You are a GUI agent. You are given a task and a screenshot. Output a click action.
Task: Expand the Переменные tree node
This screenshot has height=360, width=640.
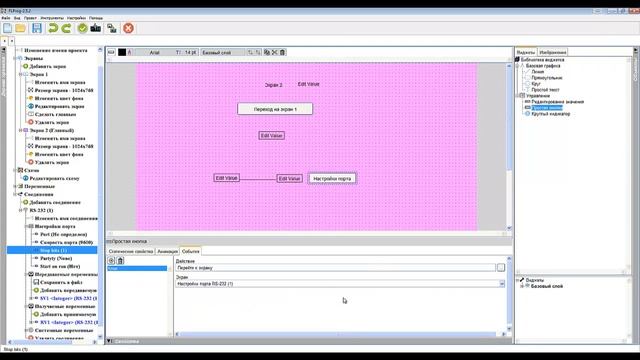pos(15,186)
